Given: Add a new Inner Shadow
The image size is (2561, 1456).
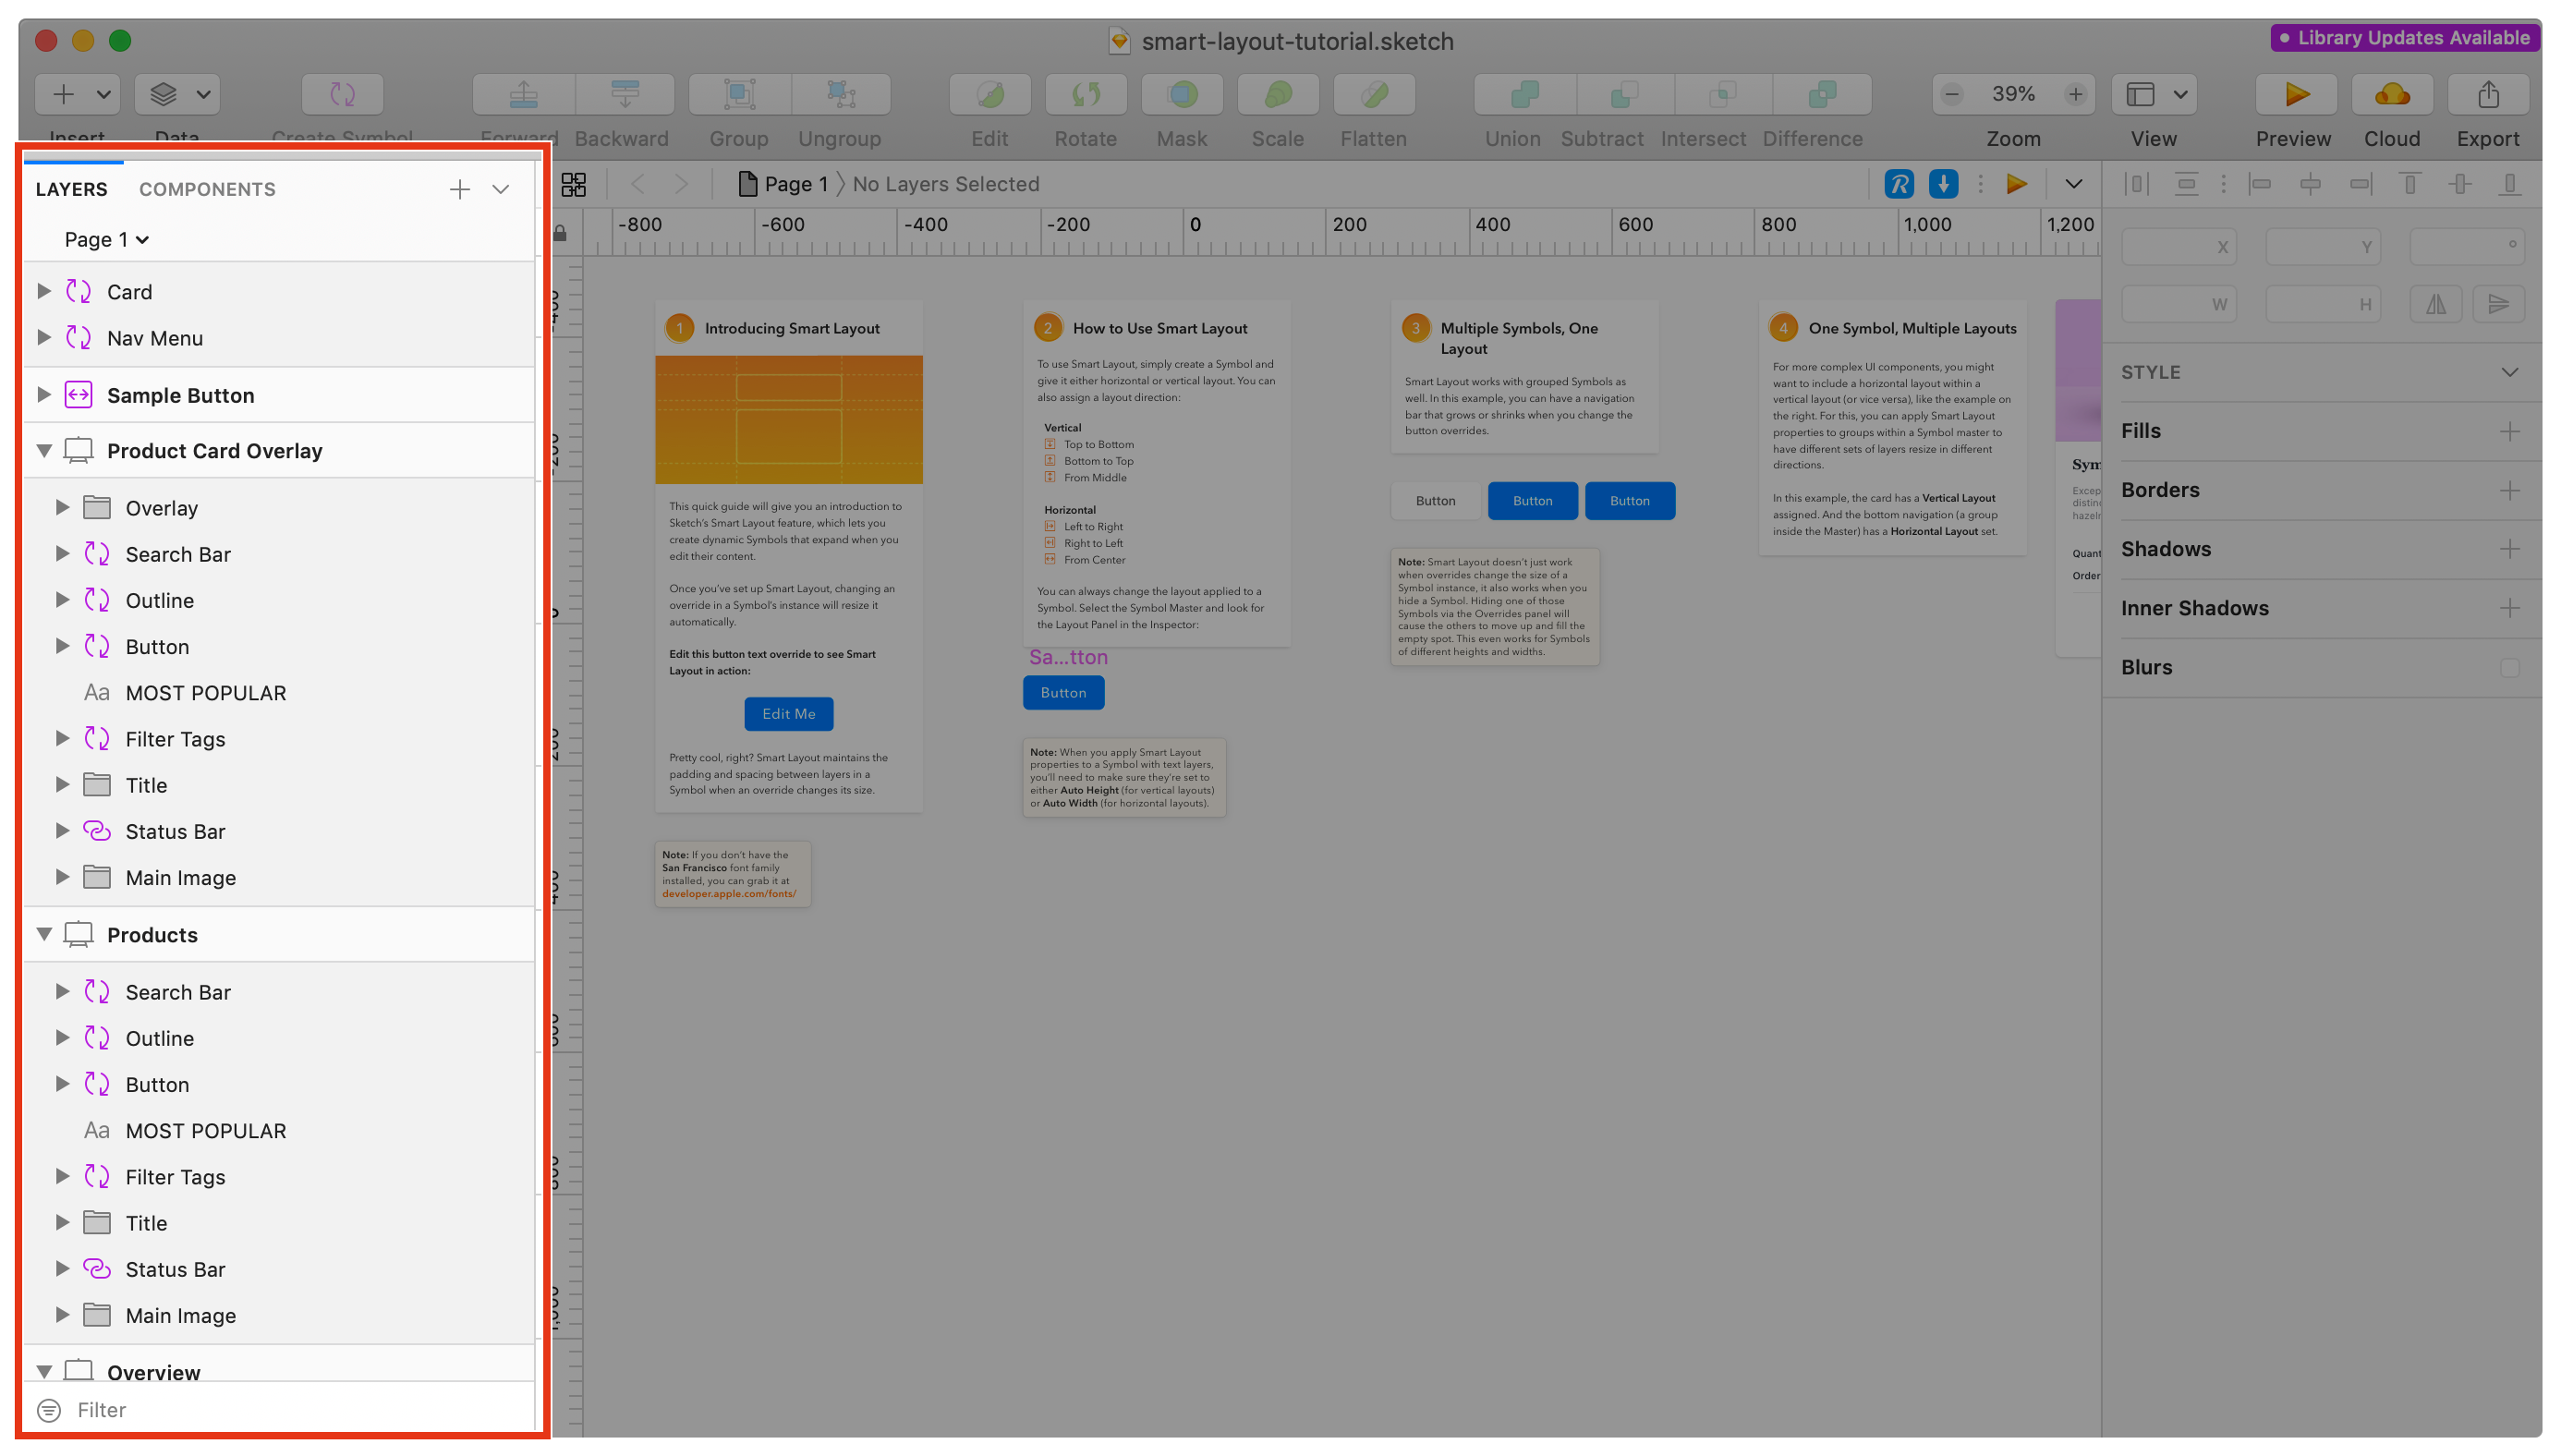Looking at the screenshot, I should pos(2510,608).
